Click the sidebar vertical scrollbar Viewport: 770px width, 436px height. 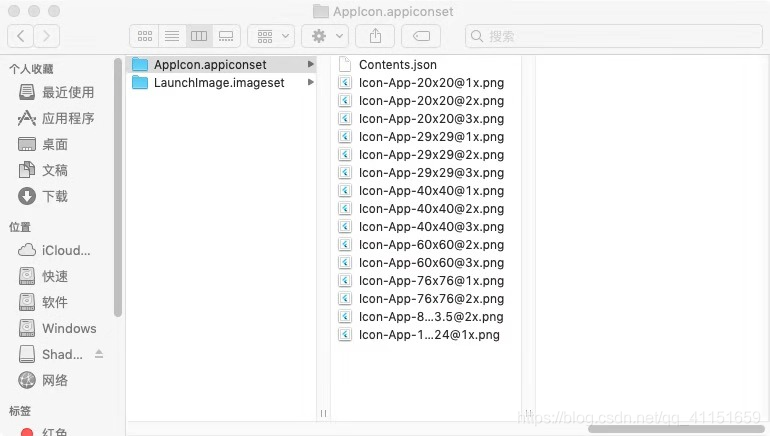117,187
